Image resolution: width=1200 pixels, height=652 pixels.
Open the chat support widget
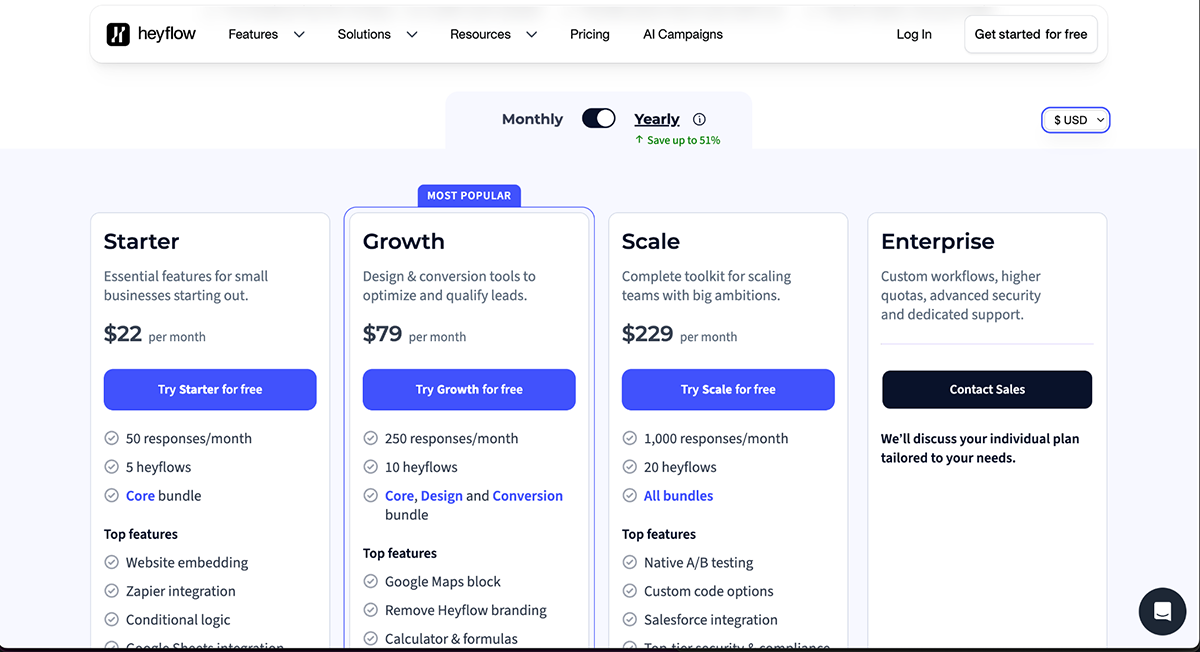[x=1161, y=611]
